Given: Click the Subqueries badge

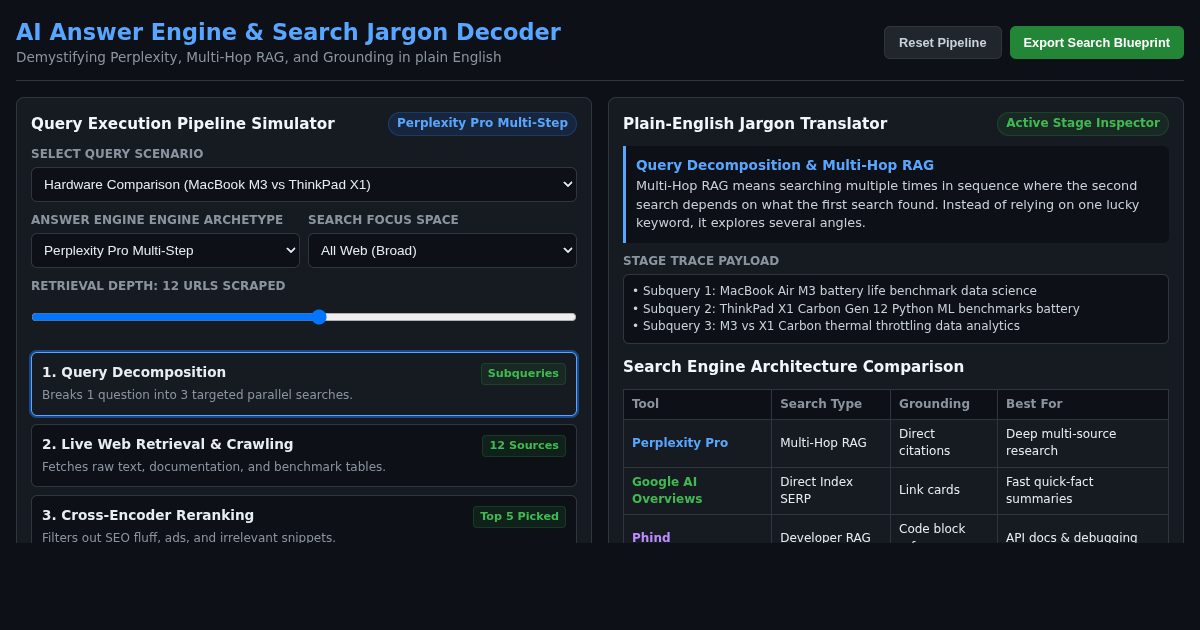Looking at the screenshot, I should 523,374.
